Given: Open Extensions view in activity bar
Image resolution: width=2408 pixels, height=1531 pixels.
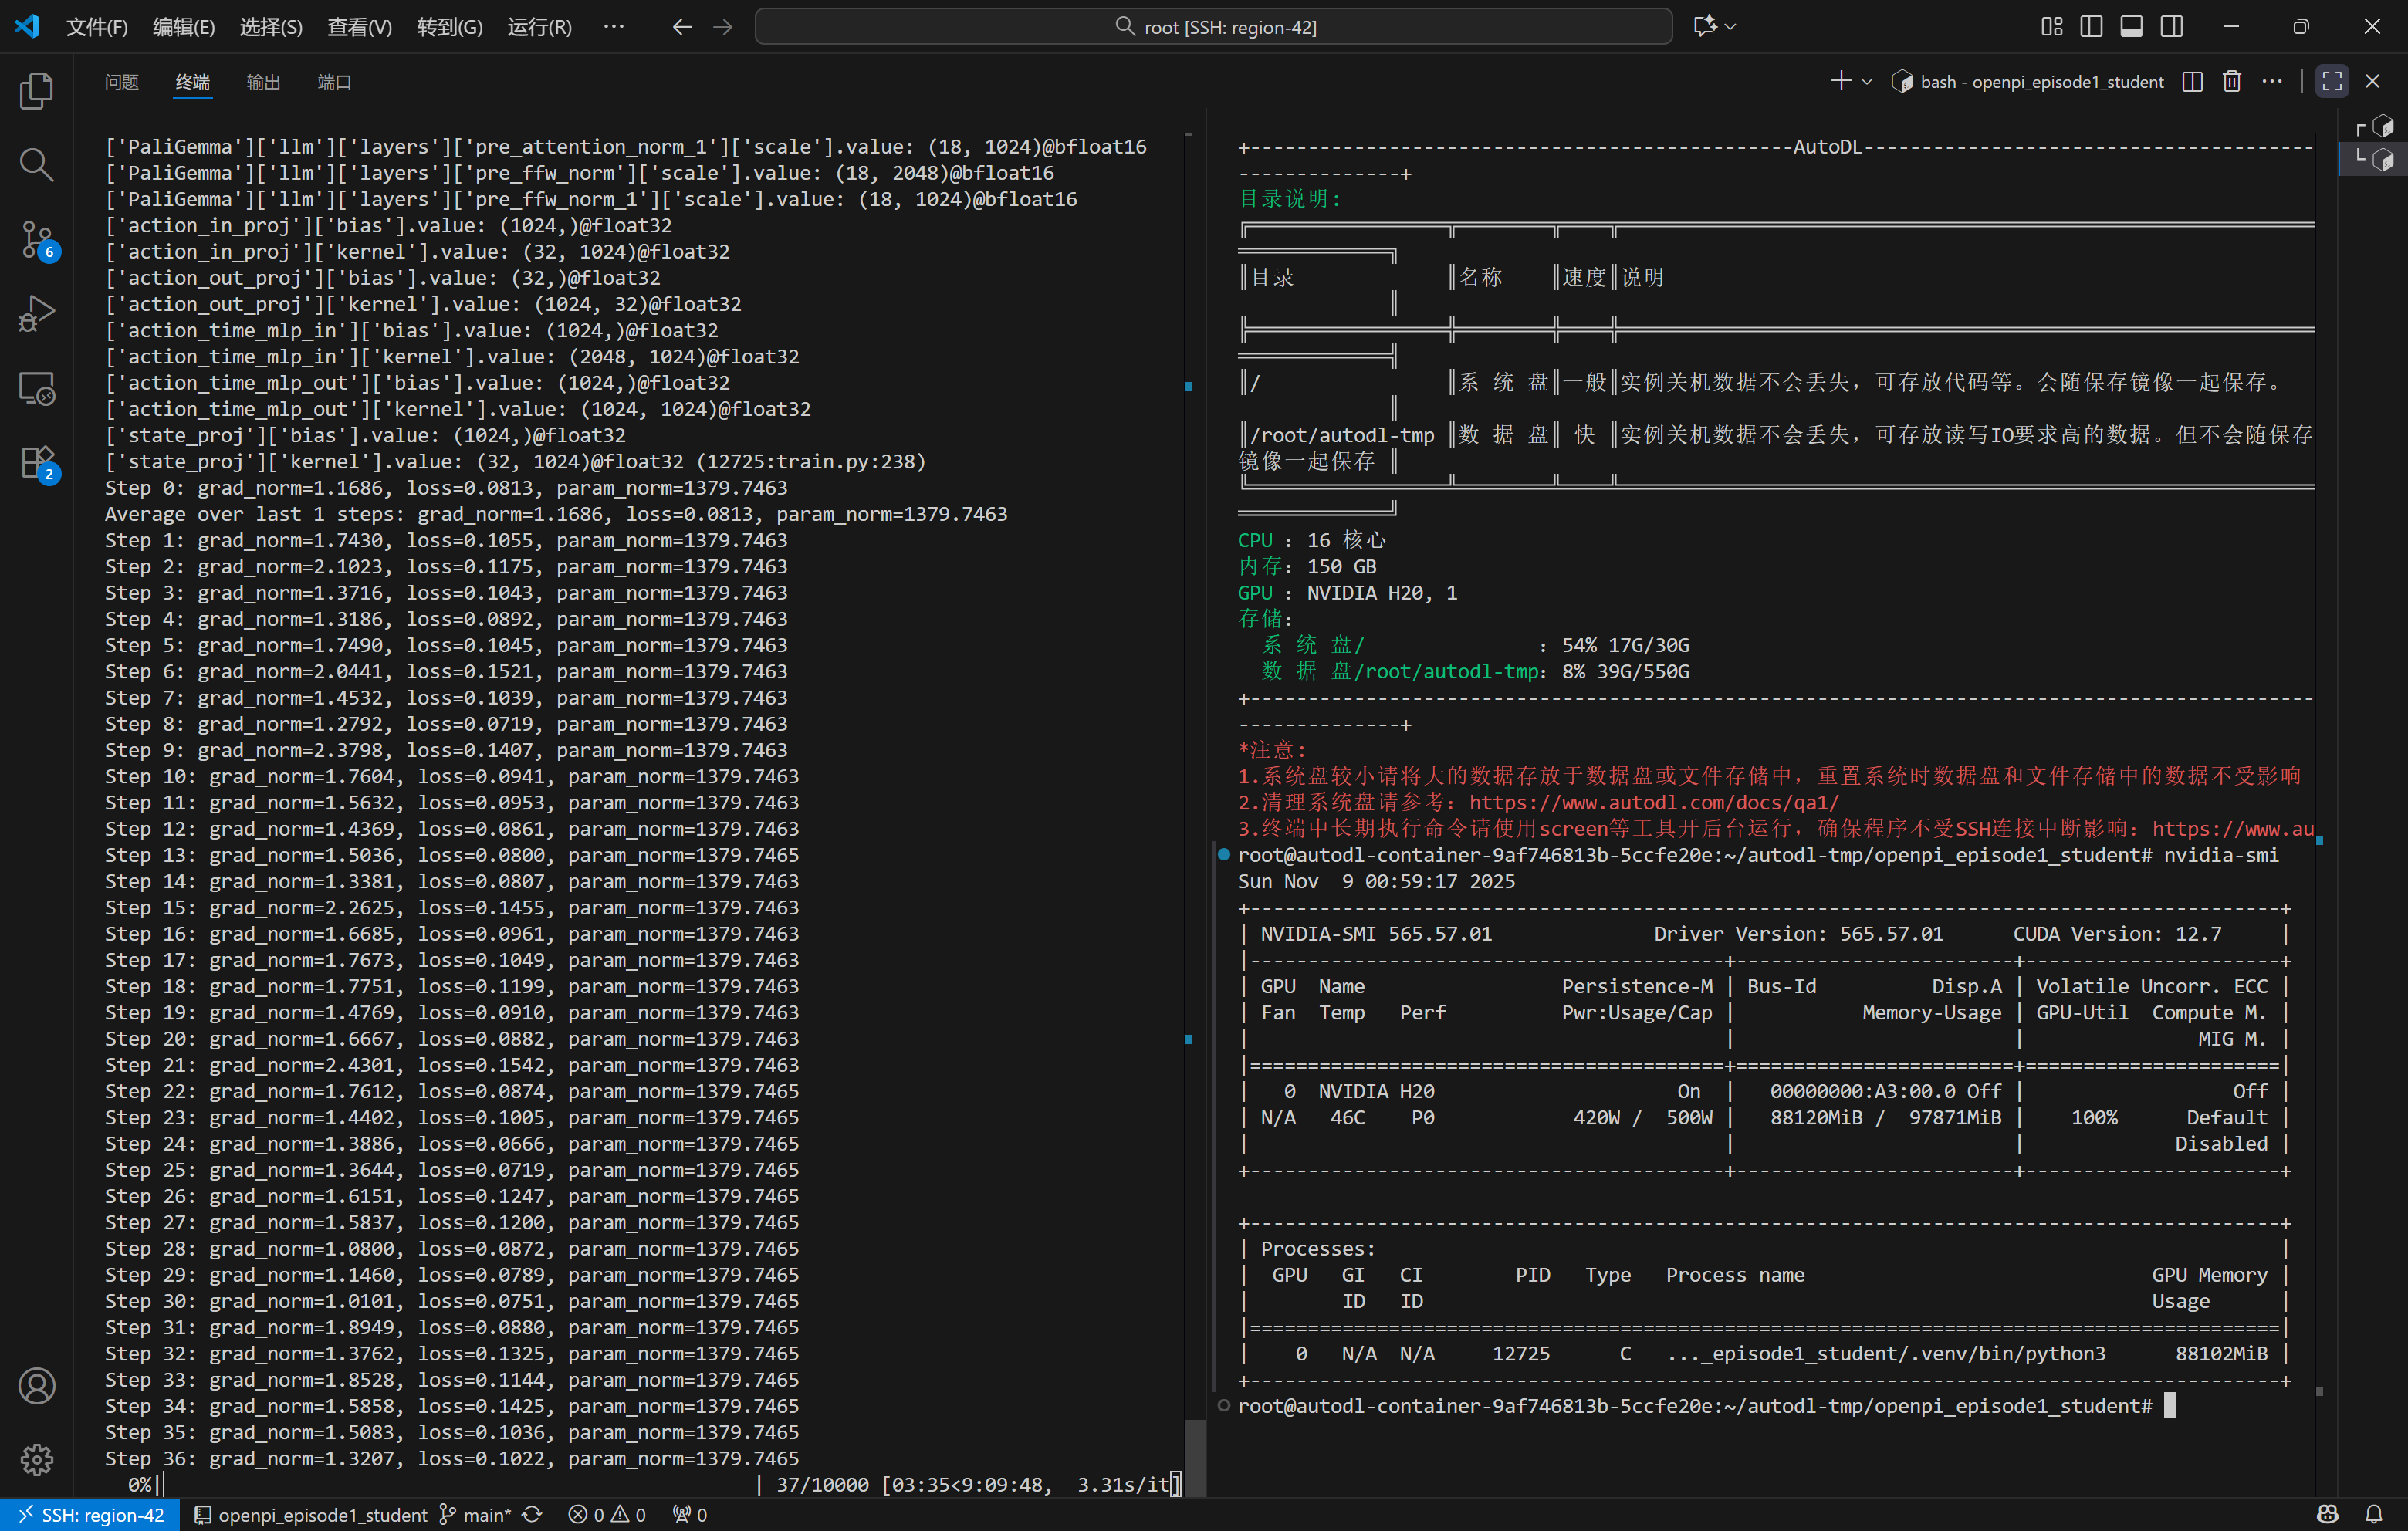Looking at the screenshot, I should (x=36, y=463).
